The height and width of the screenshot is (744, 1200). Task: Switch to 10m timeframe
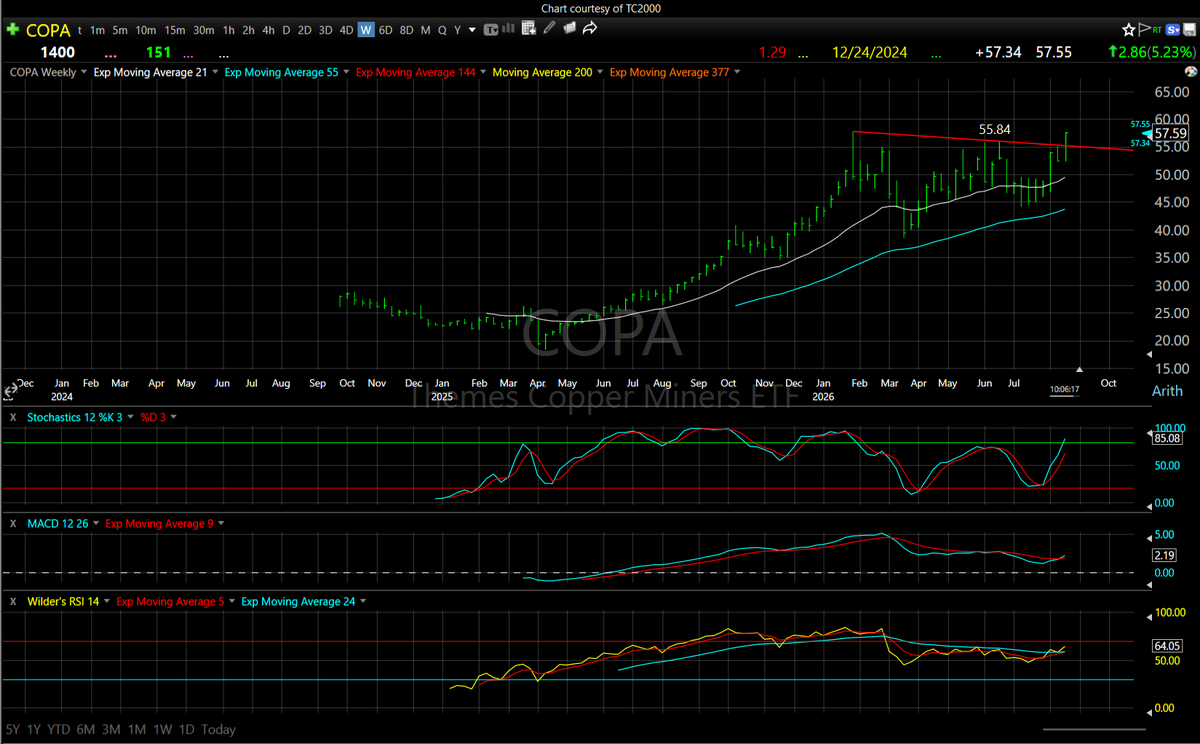146,30
